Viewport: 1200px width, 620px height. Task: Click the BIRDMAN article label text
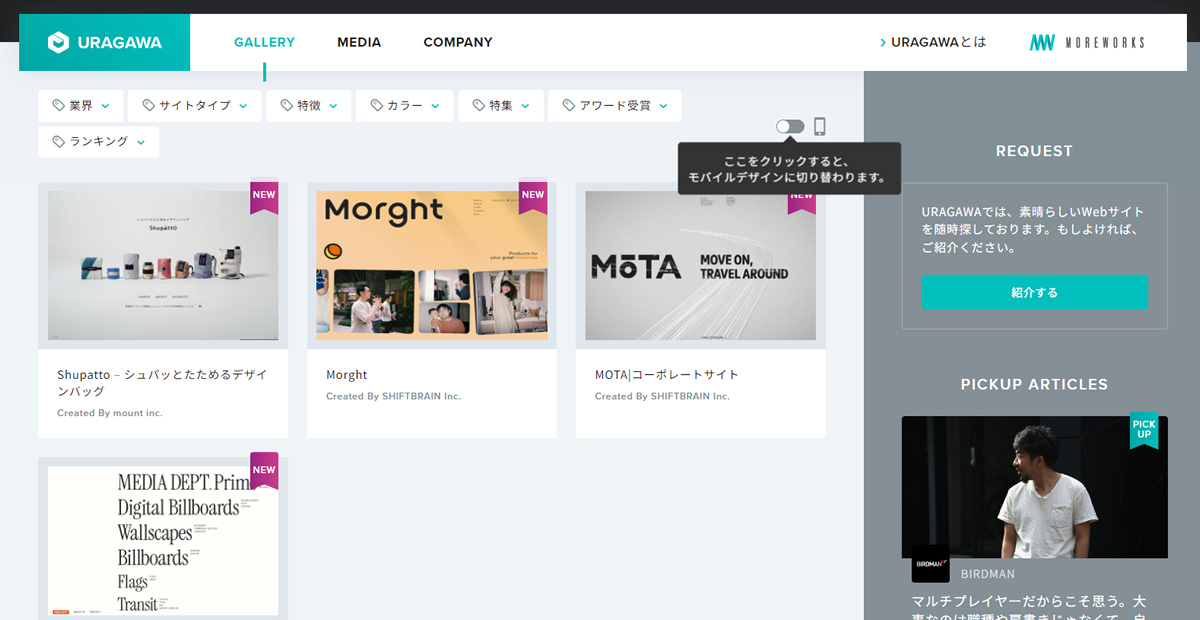click(x=988, y=574)
